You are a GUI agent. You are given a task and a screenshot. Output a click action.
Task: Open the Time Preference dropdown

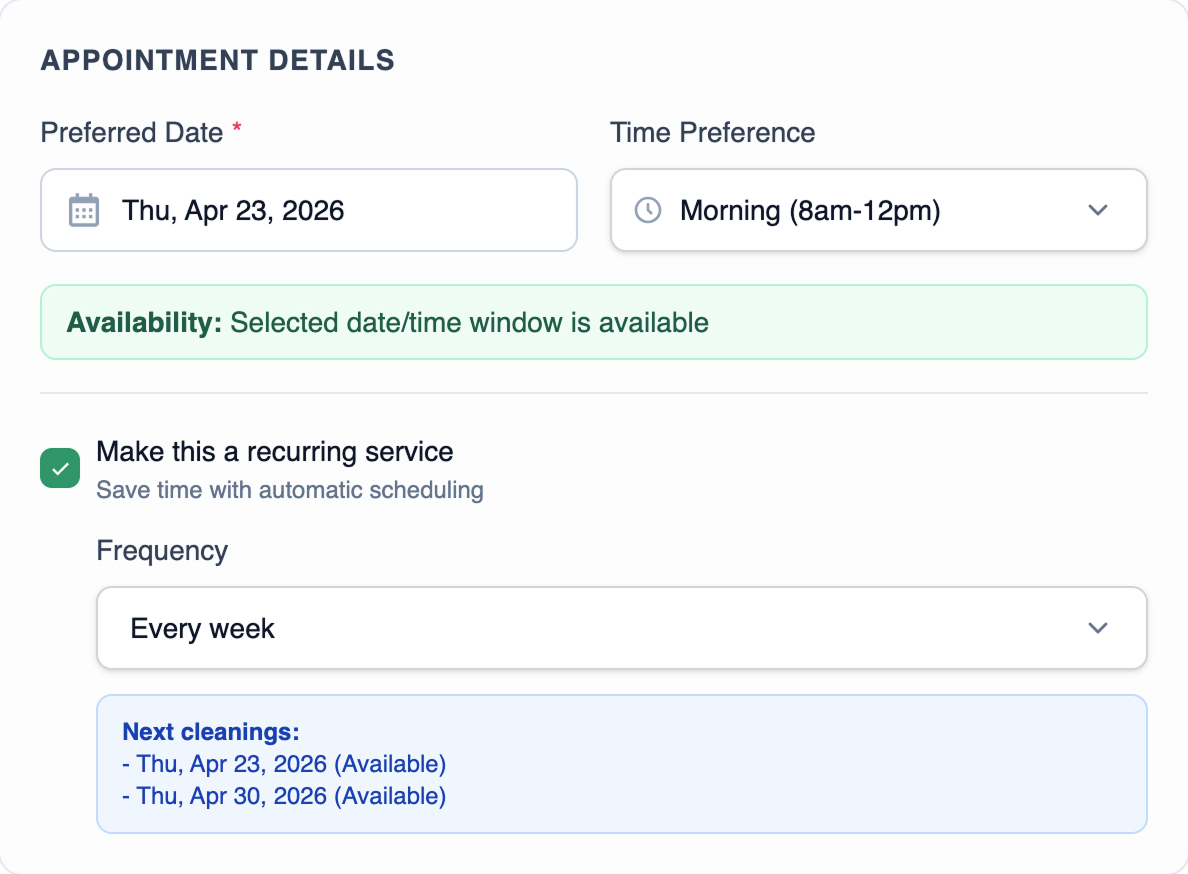[x=878, y=210]
